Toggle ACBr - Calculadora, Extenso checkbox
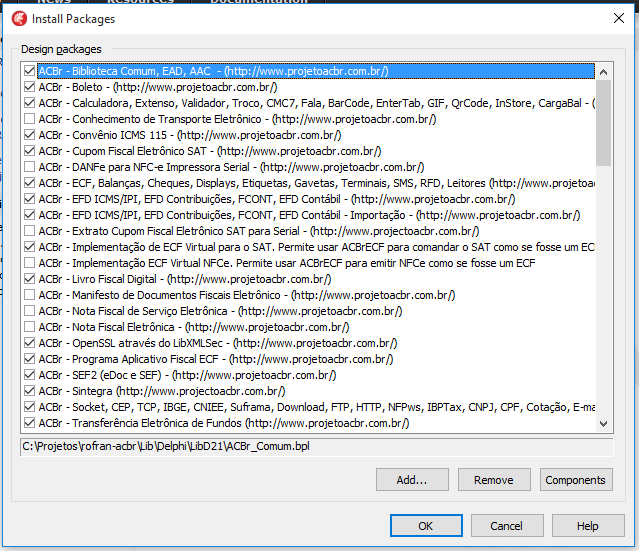 (29, 103)
